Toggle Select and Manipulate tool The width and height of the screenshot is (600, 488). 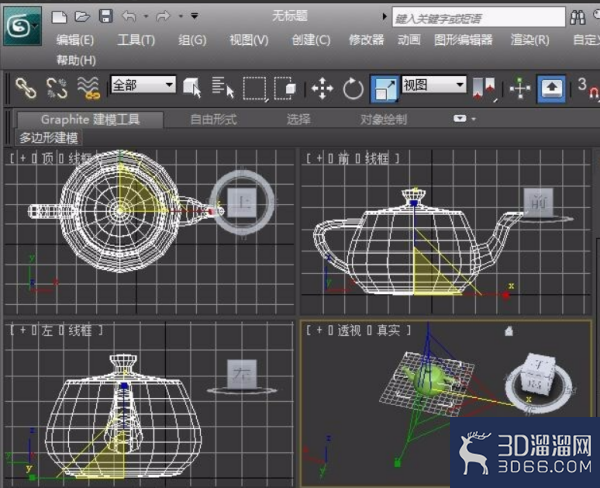(520, 88)
